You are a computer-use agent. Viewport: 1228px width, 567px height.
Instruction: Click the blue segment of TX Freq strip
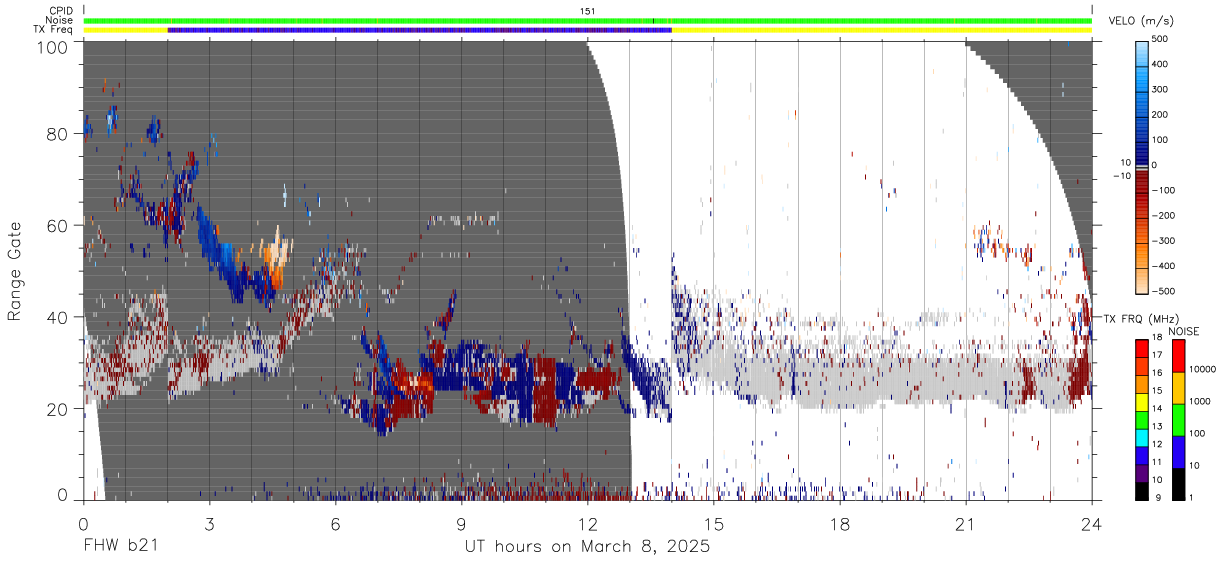(x=419, y=30)
